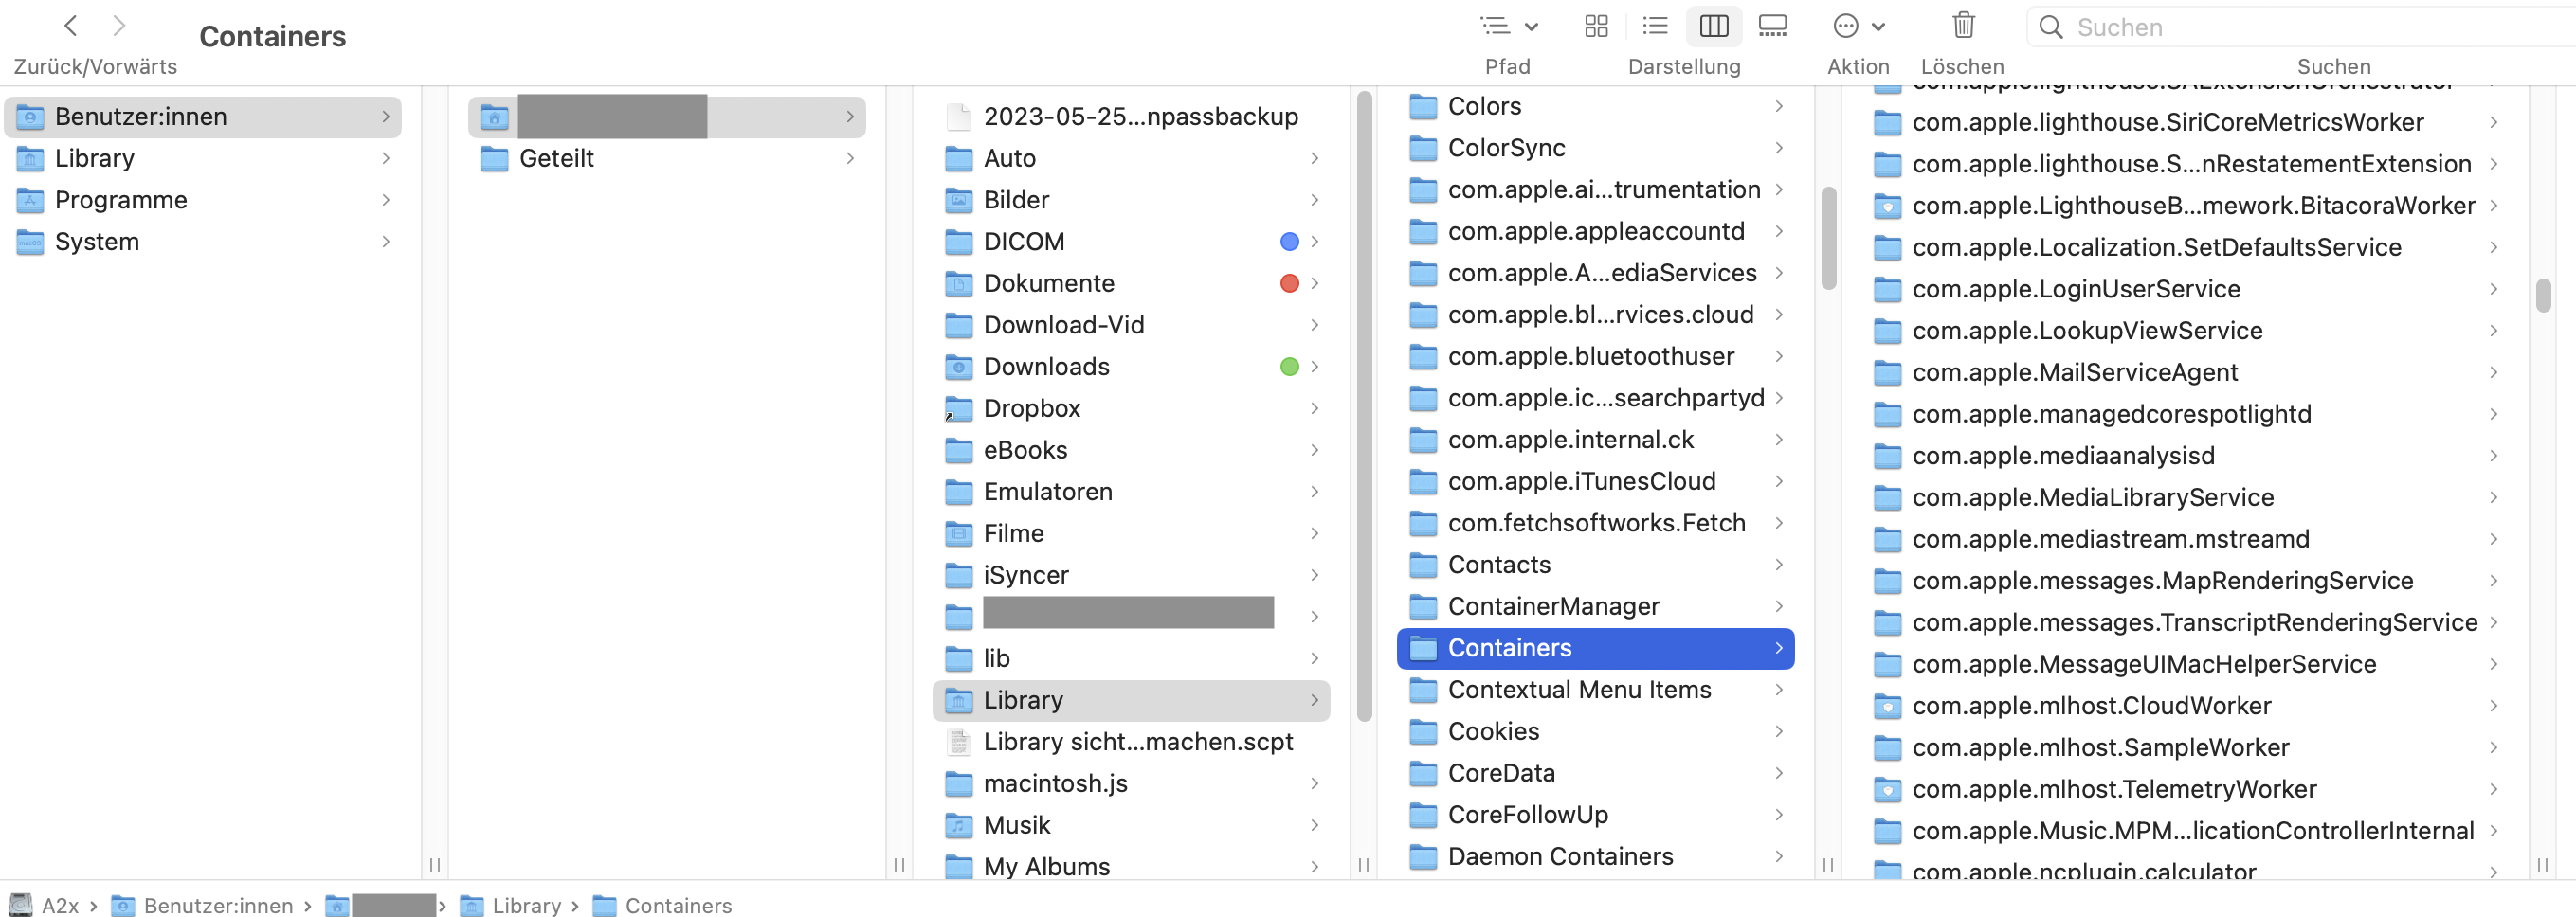
Task: Go forward with the right chevron button
Action: tap(119, 26)
